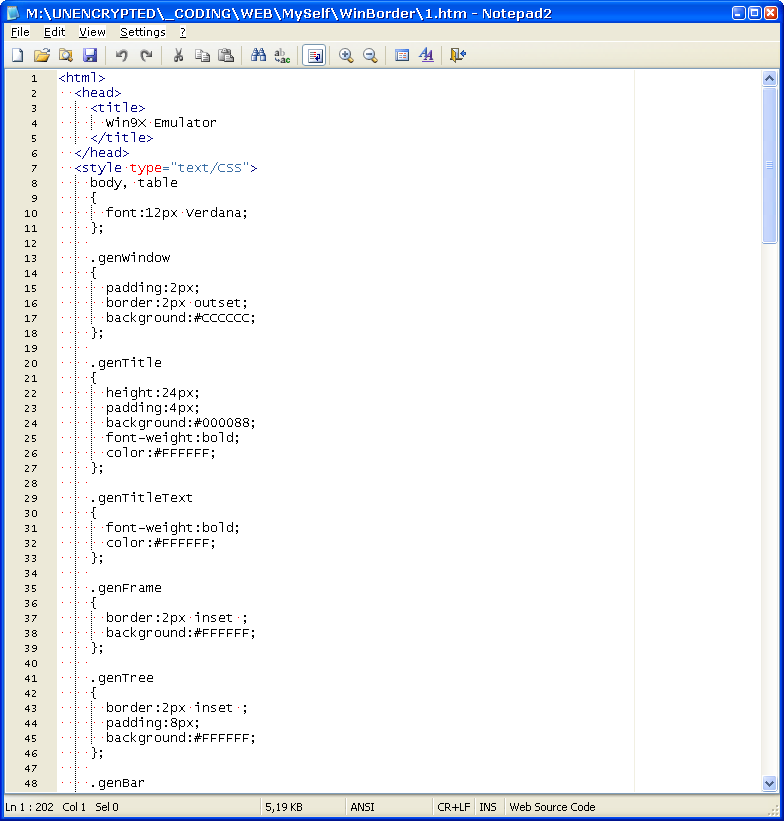
Task: Open the syntax scheme selector icon
Action: click(x=402, y=55)
